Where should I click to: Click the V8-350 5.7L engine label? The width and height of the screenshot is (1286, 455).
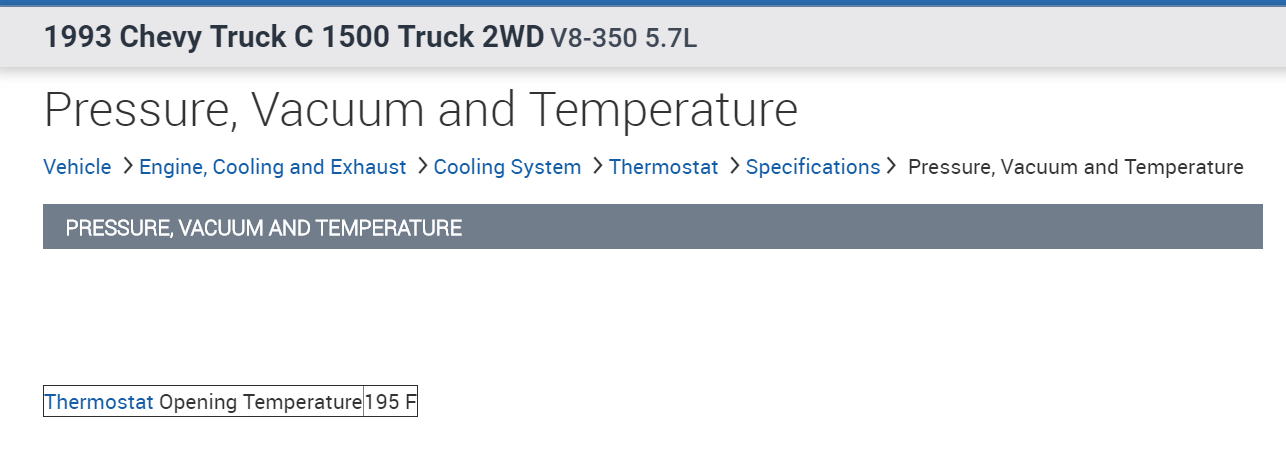[623, 38]
